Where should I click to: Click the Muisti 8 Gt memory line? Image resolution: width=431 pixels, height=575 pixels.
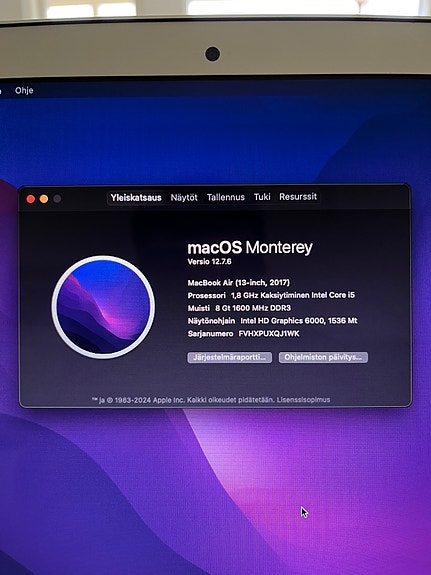tap(239, 308)
